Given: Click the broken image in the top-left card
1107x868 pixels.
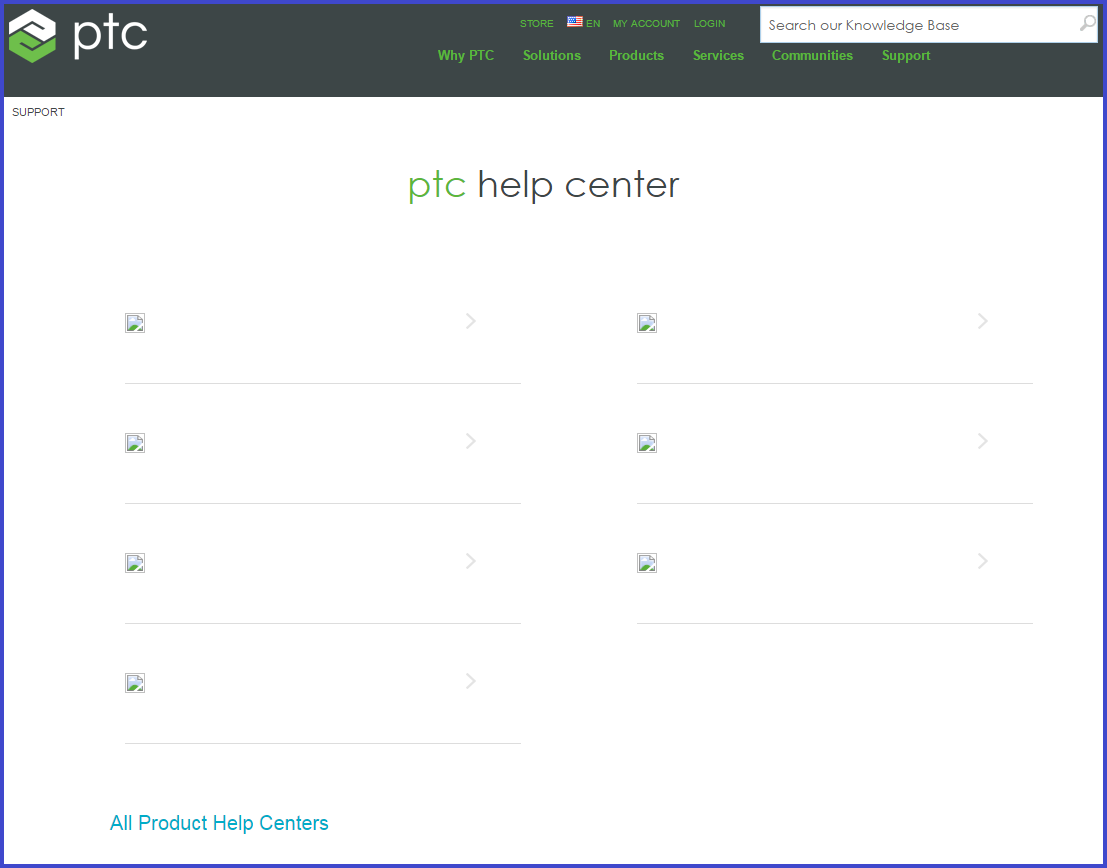Looking at the screenshot, I should pos(135,323).
